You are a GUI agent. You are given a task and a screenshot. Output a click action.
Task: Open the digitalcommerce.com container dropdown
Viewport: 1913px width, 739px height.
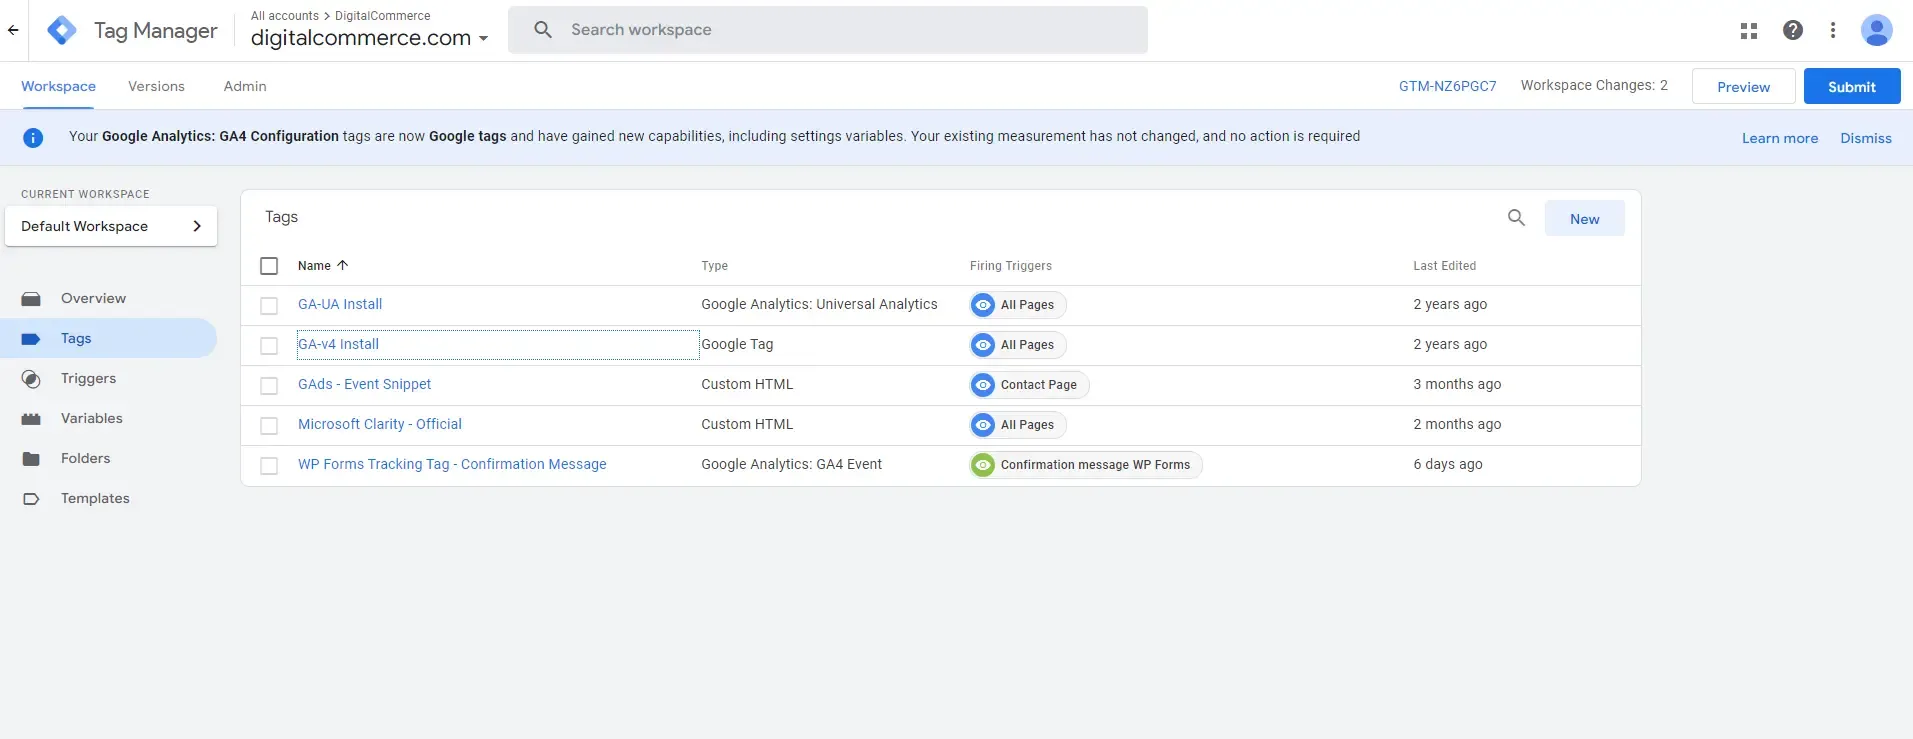[369, 38]
